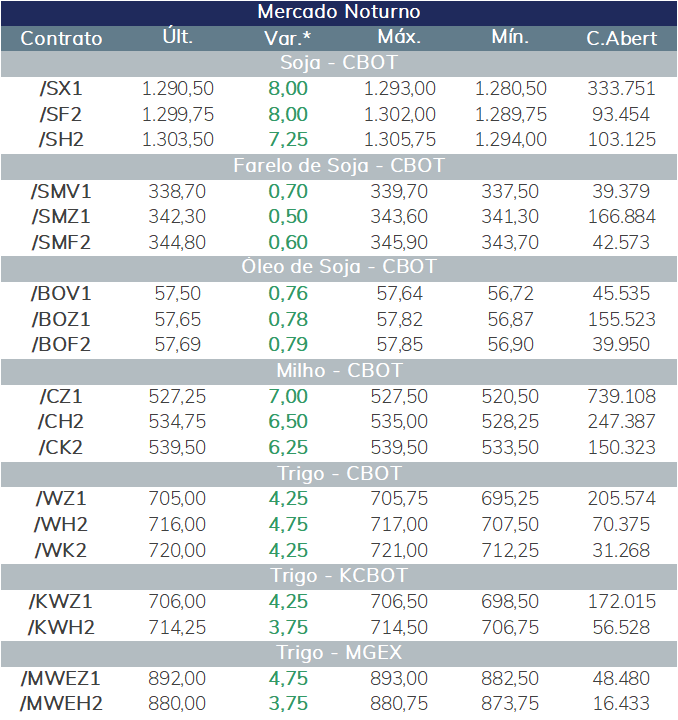The width and height of the screenshot is (678, 720).
Task: Click the Mercado Noturno title header
Action: (x=339, y=12)
